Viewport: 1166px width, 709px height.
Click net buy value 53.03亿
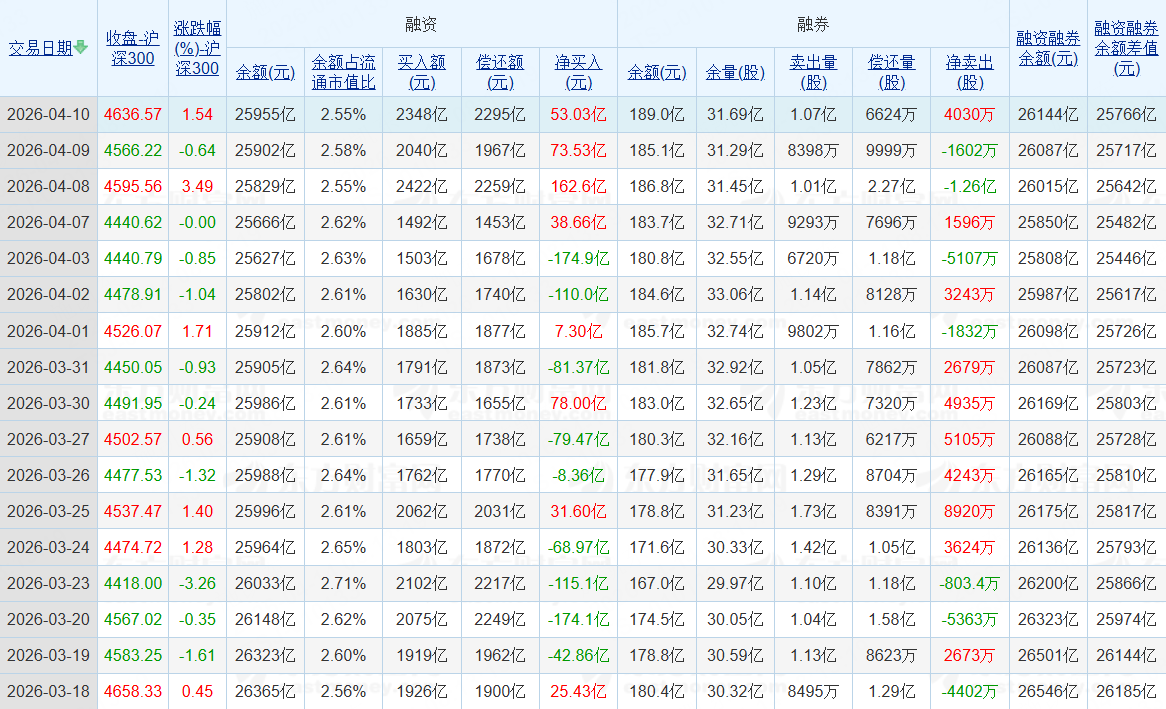tap(578, 115)
